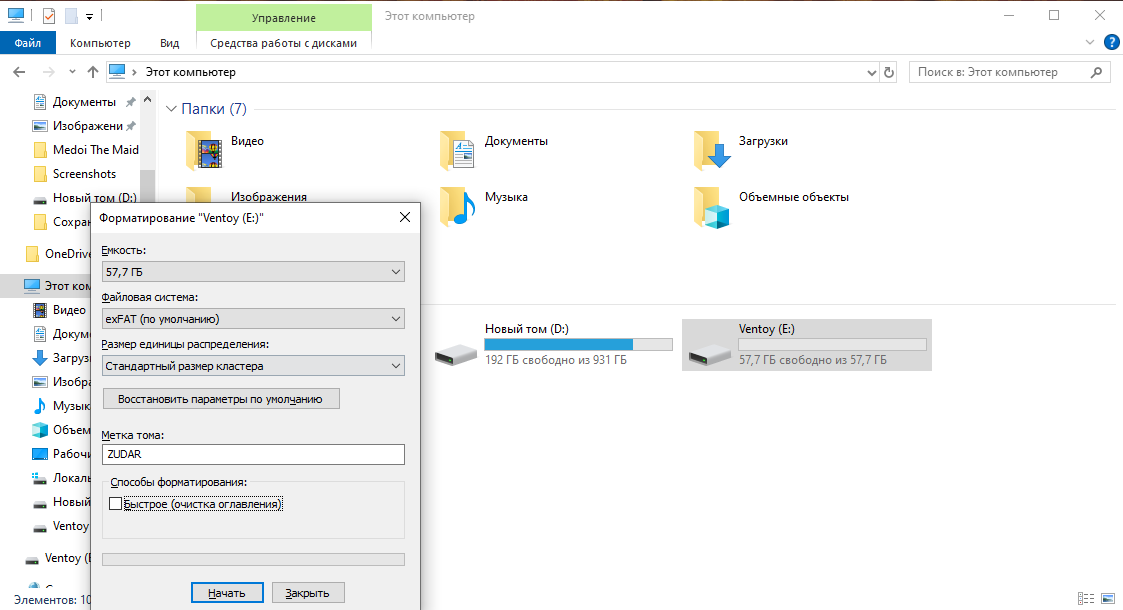Open the Загрузки folder icon
The width and height of the screenshot is (1123, 610).
pos(712,151)
